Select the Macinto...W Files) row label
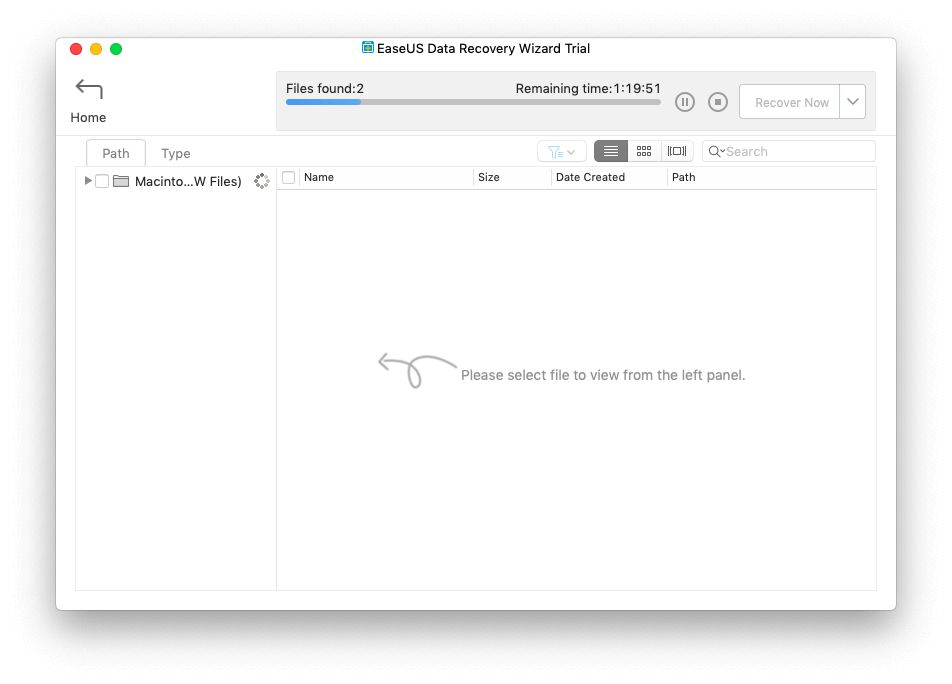The width and height of the screenshot is (952, 684). click(188, 181)
